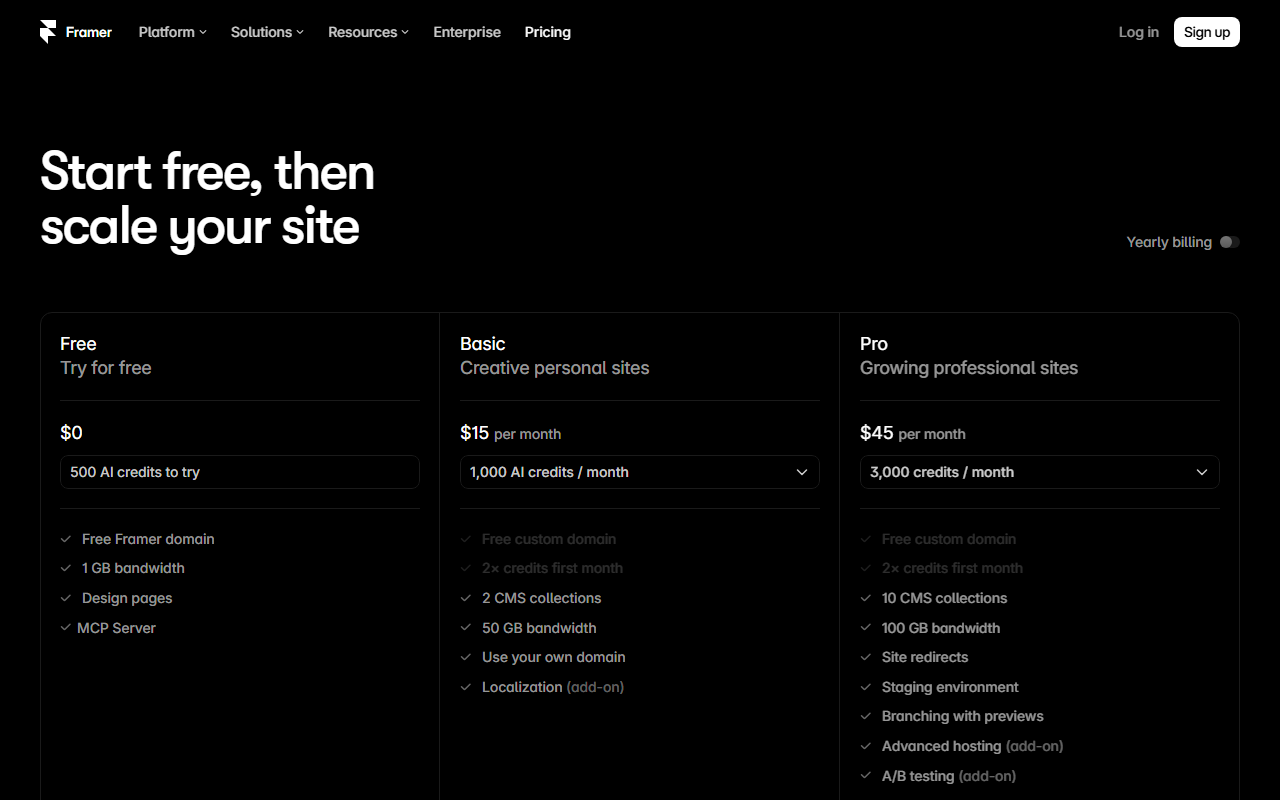
Task: Click the Basic plan title
Action: 483,344
